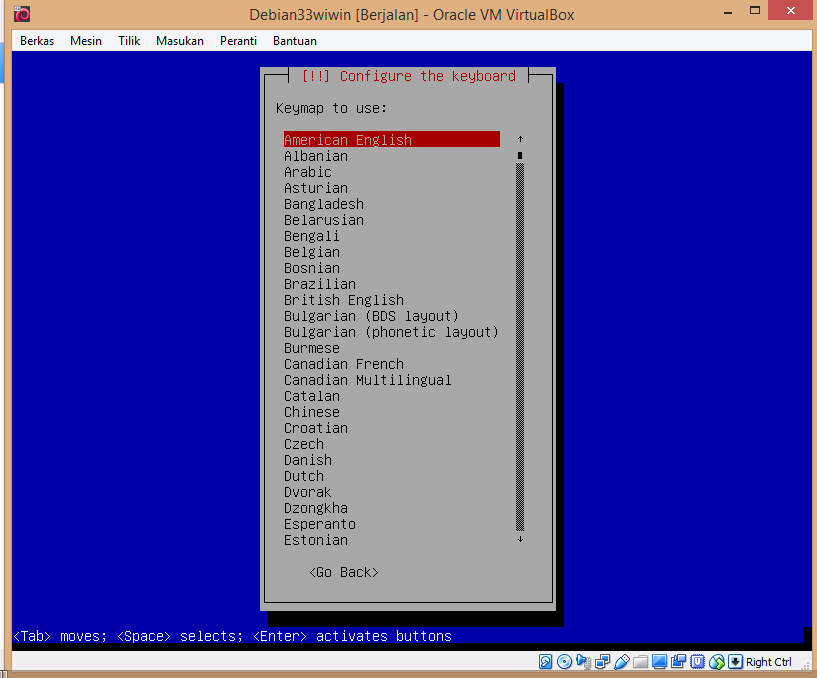Select British English keymap
This screenshot has width=817, height=678.
[392, 300]
